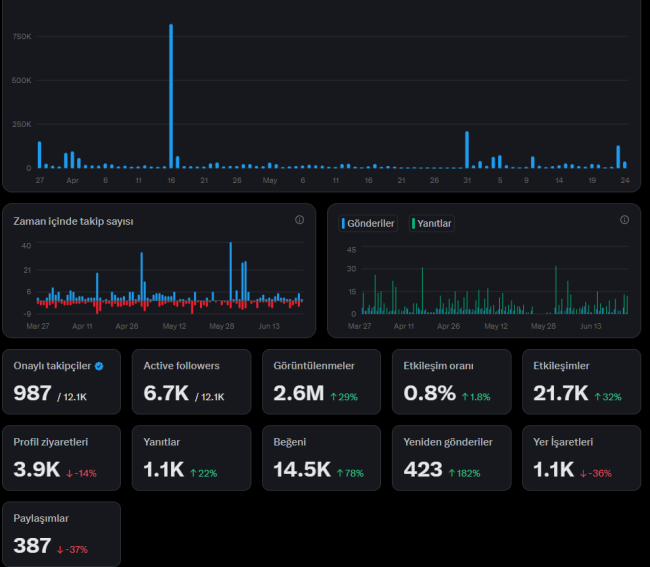Click the 14.5K likes value
The image size is (650, 567).
[302, 469]
